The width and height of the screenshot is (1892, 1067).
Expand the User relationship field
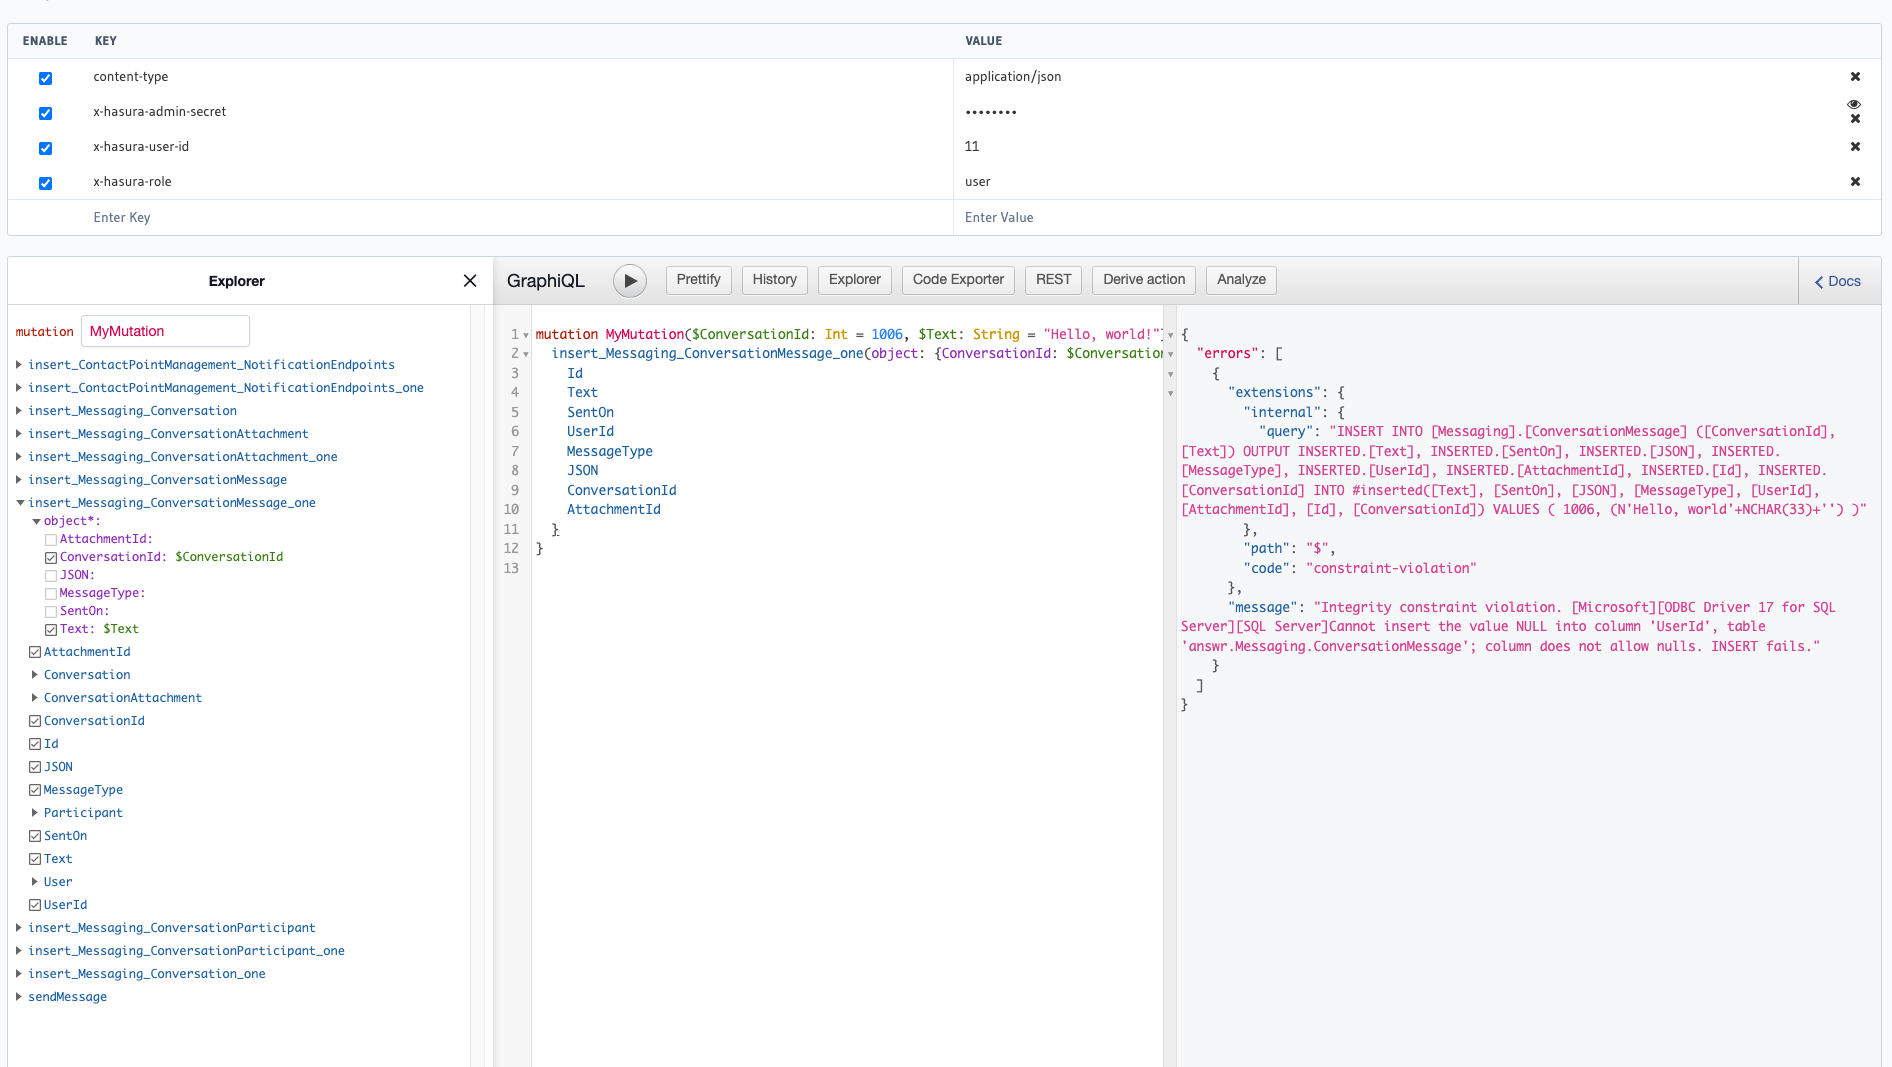pyautogui.click(x=35, y=882)
